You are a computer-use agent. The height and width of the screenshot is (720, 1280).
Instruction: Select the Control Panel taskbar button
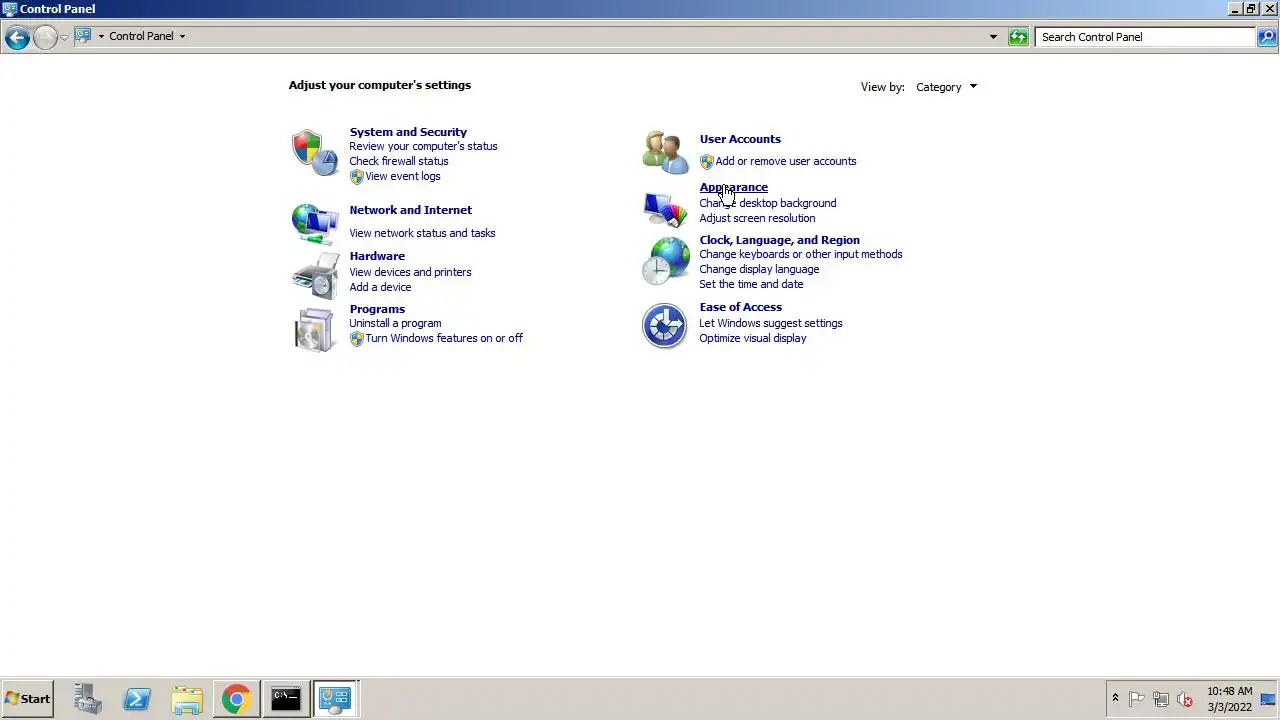coord(335,699)
